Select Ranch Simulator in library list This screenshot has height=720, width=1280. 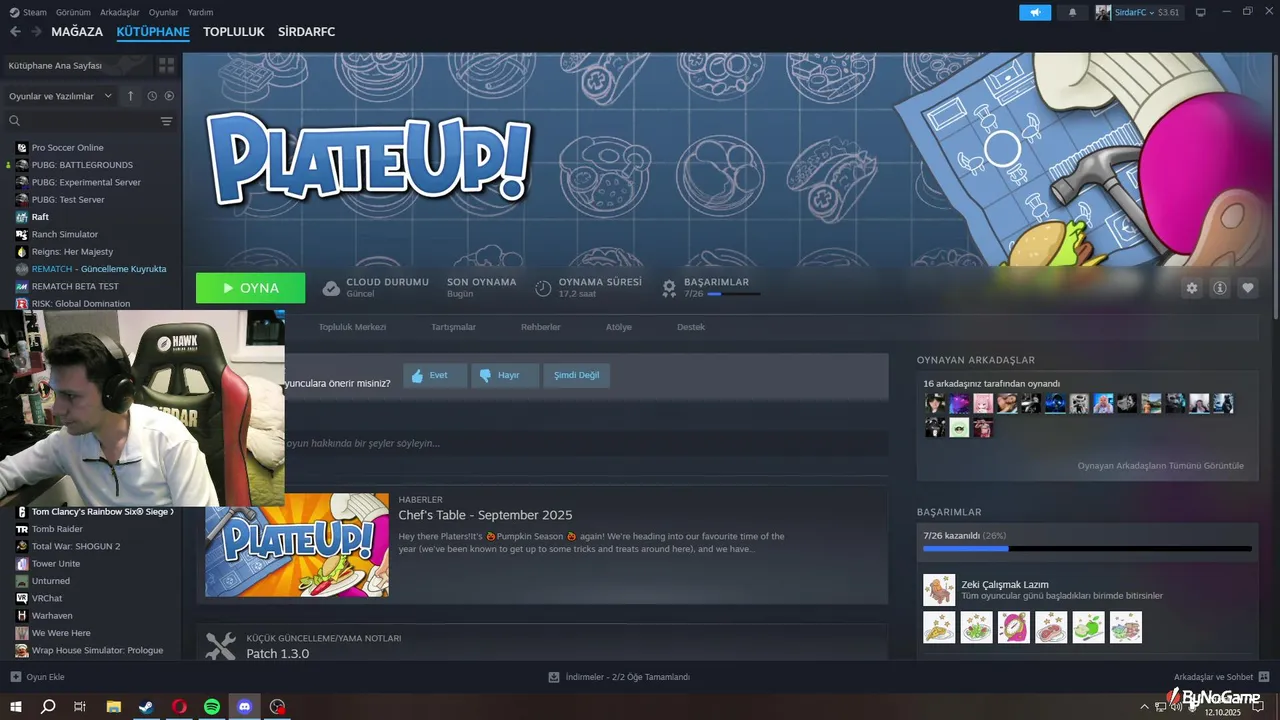[65, 234]
